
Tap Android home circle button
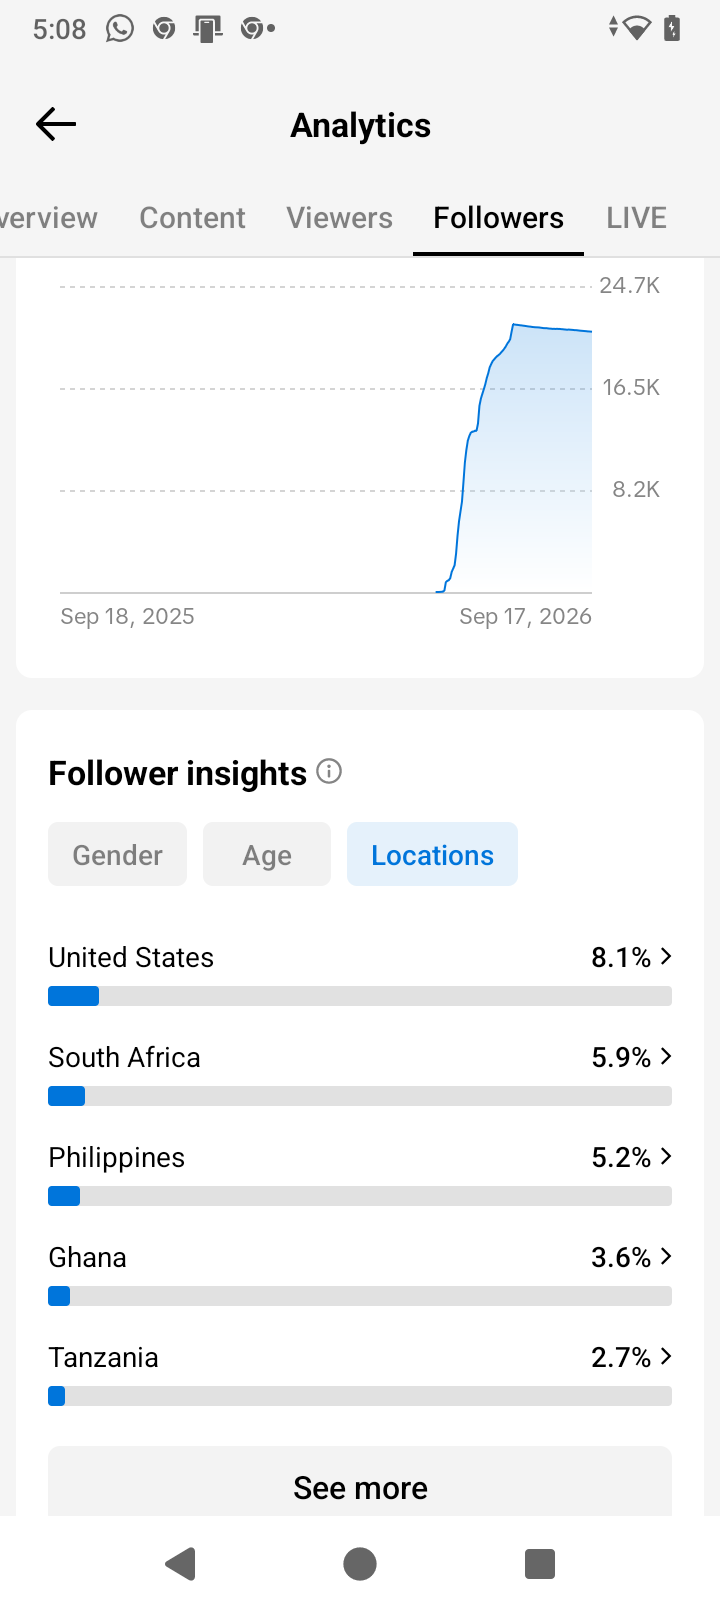(360, 1563)
